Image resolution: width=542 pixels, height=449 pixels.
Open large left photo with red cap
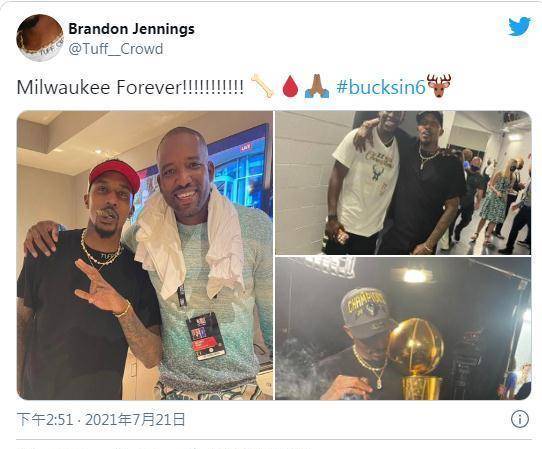(x=145, y=255)
